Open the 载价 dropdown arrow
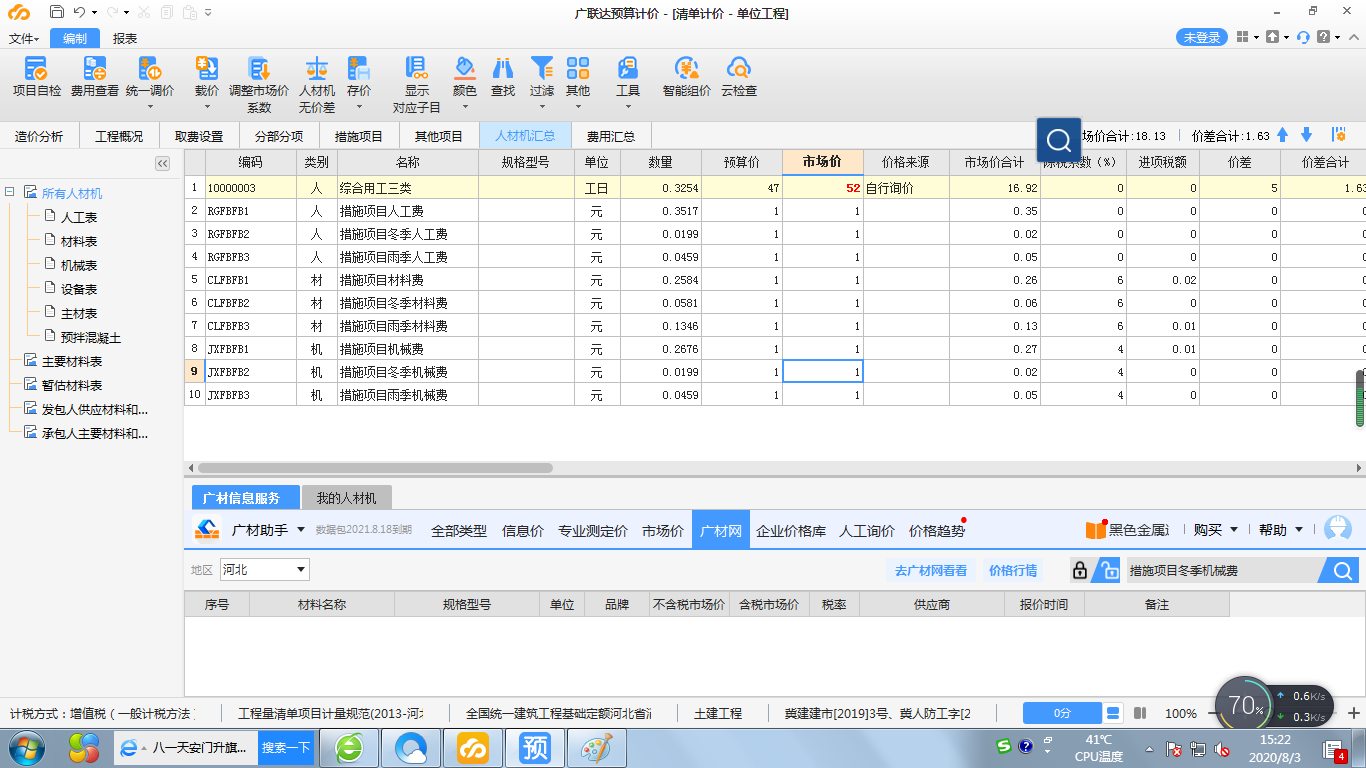This screenshot has height=768, width=1366. pyautogui.click(x=207, y=105)
